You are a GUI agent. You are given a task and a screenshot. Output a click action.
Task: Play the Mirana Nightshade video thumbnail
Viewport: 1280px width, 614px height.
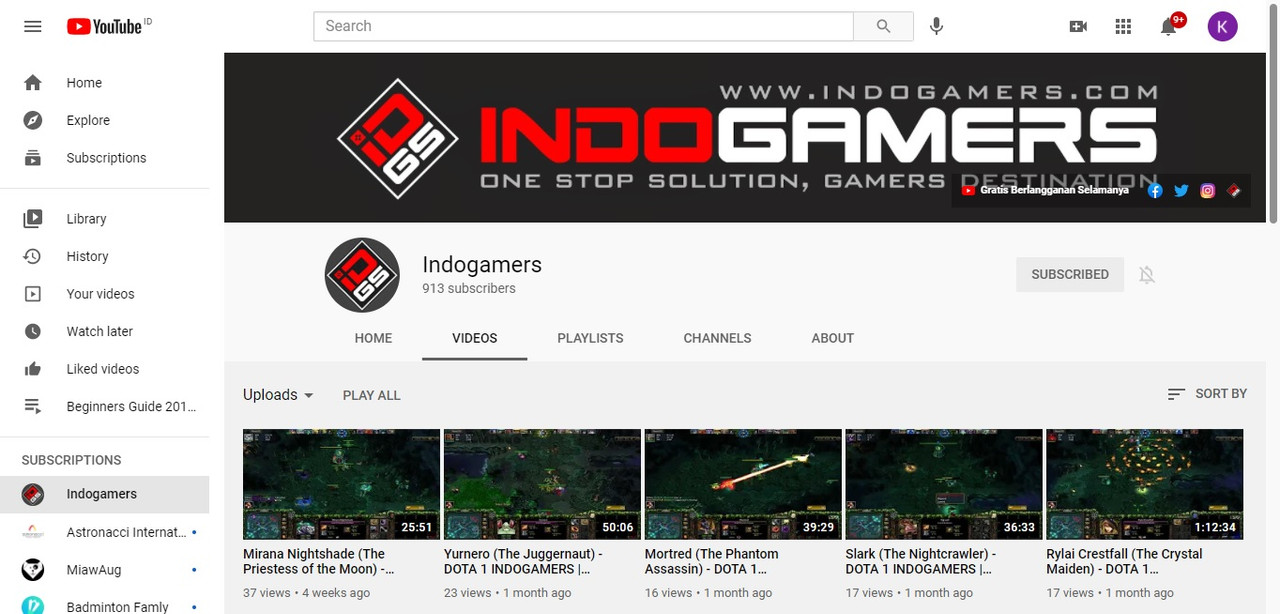pyautogui.click(x=341, y=484)
